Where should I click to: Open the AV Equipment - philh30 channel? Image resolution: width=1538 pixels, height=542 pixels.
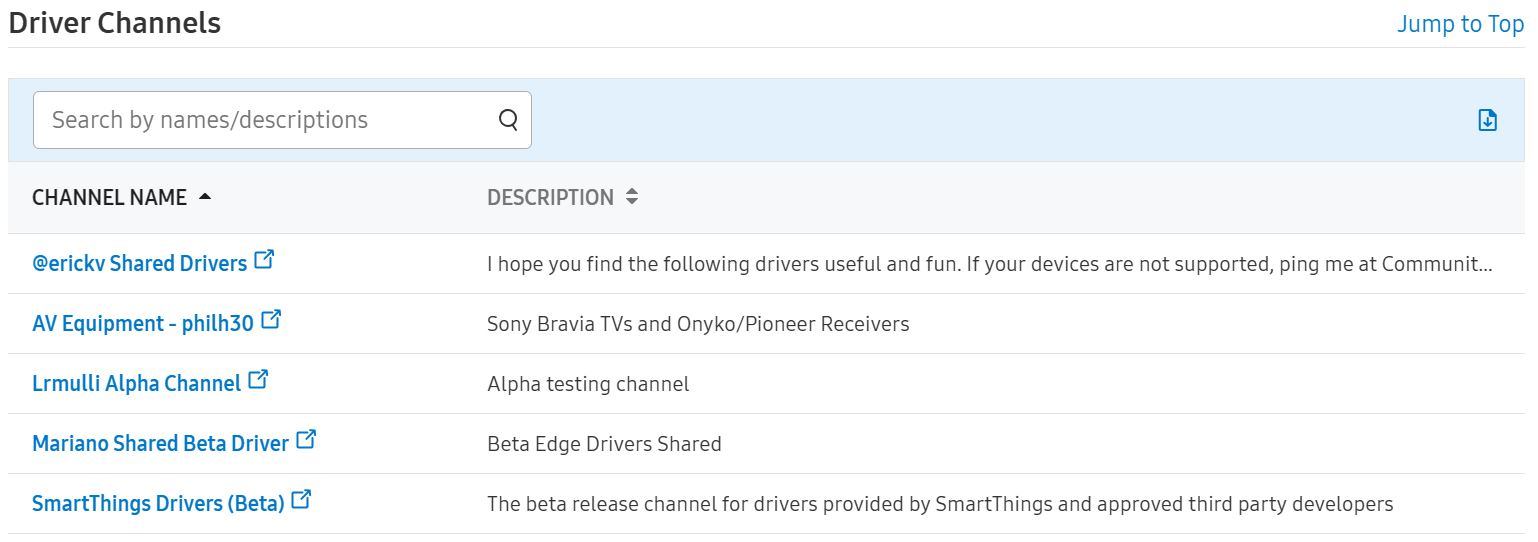click(x=143, y=324)
